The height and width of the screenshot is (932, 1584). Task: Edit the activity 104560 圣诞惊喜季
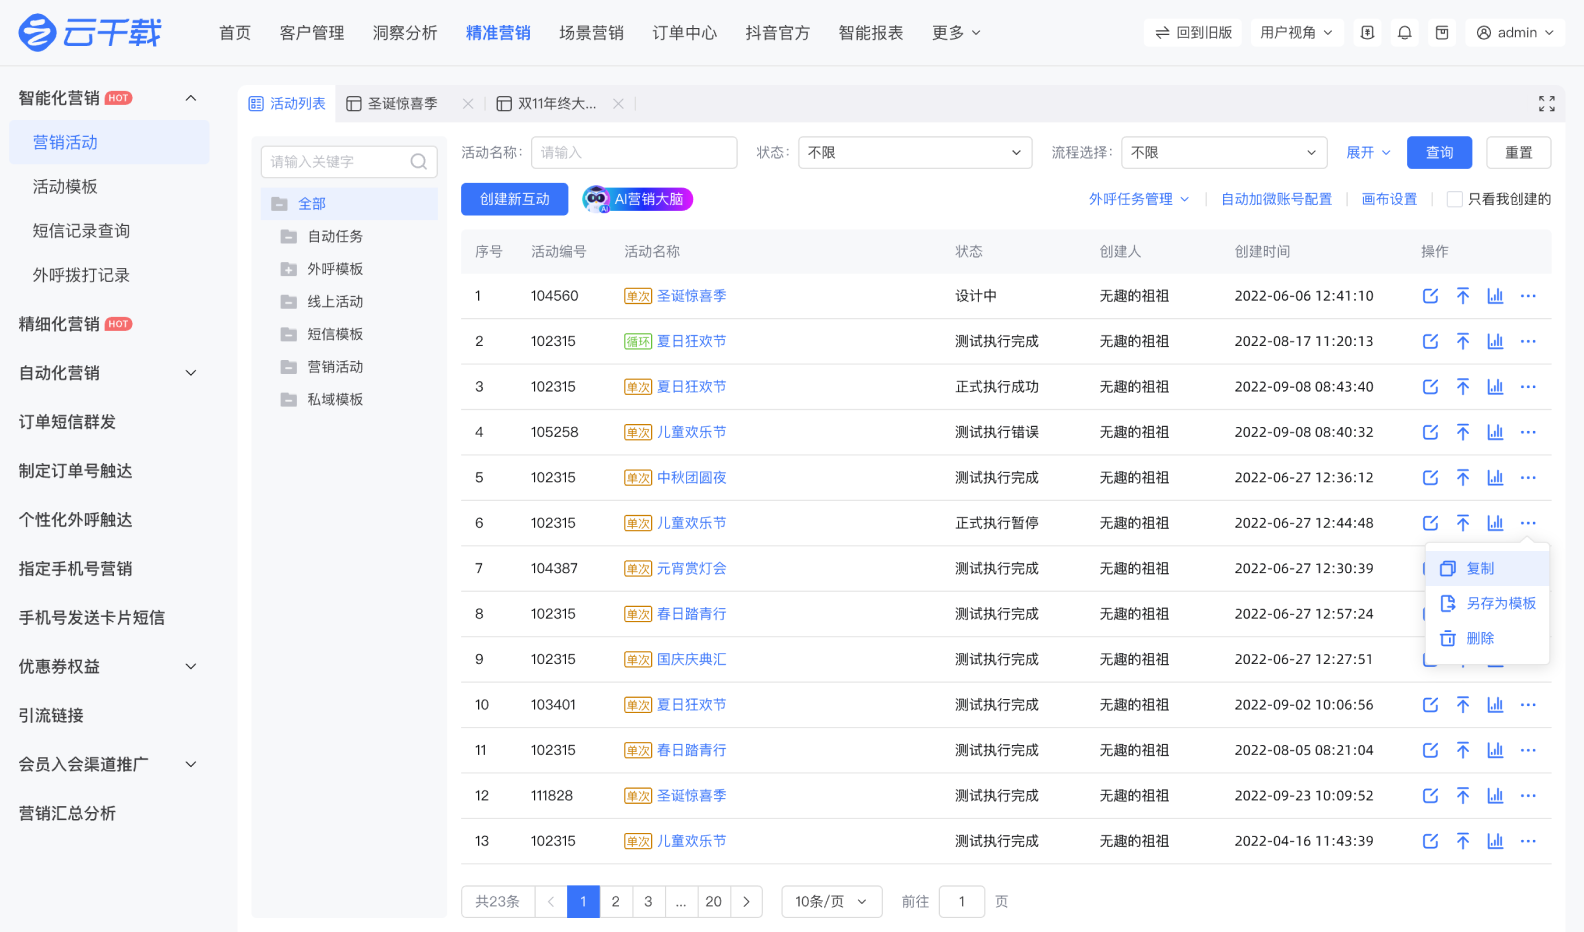[x=1430, y=296]
